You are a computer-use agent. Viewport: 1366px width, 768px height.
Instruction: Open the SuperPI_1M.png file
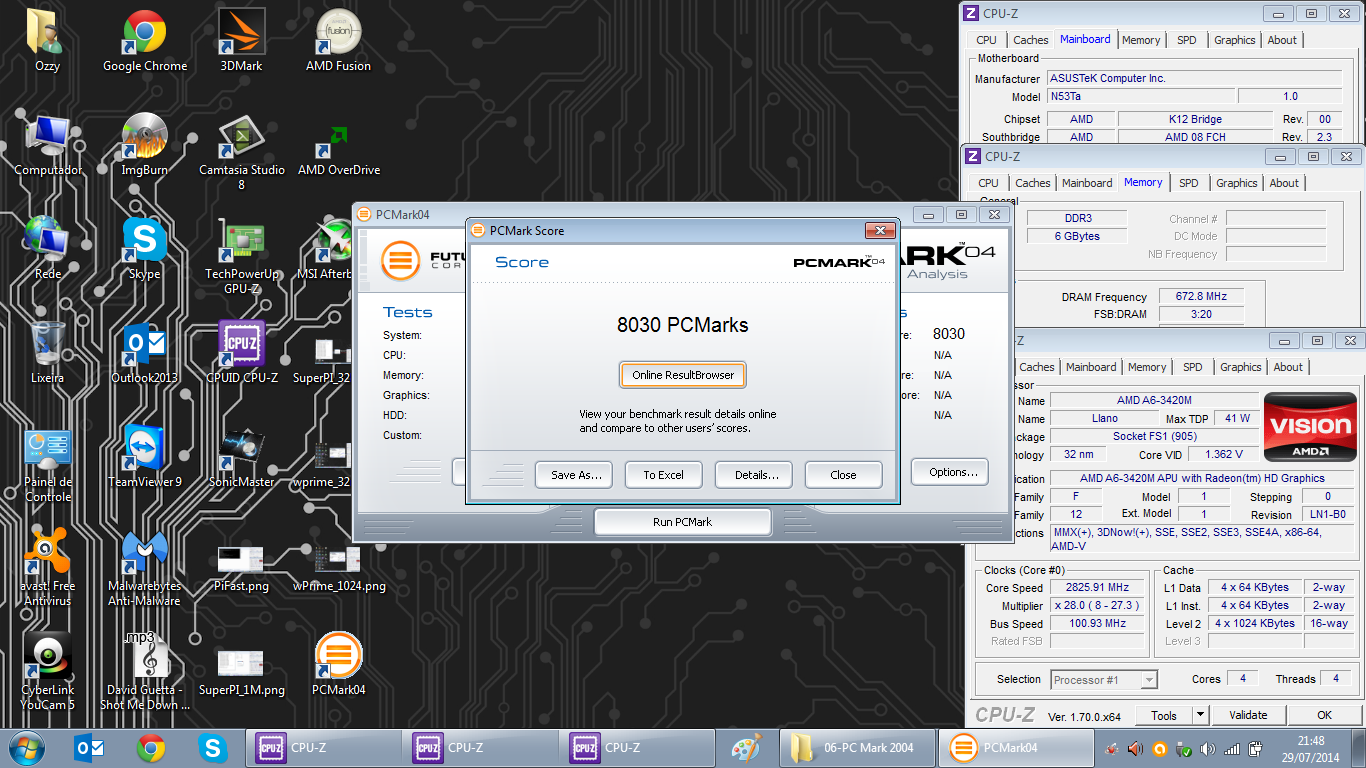[241, 671]
